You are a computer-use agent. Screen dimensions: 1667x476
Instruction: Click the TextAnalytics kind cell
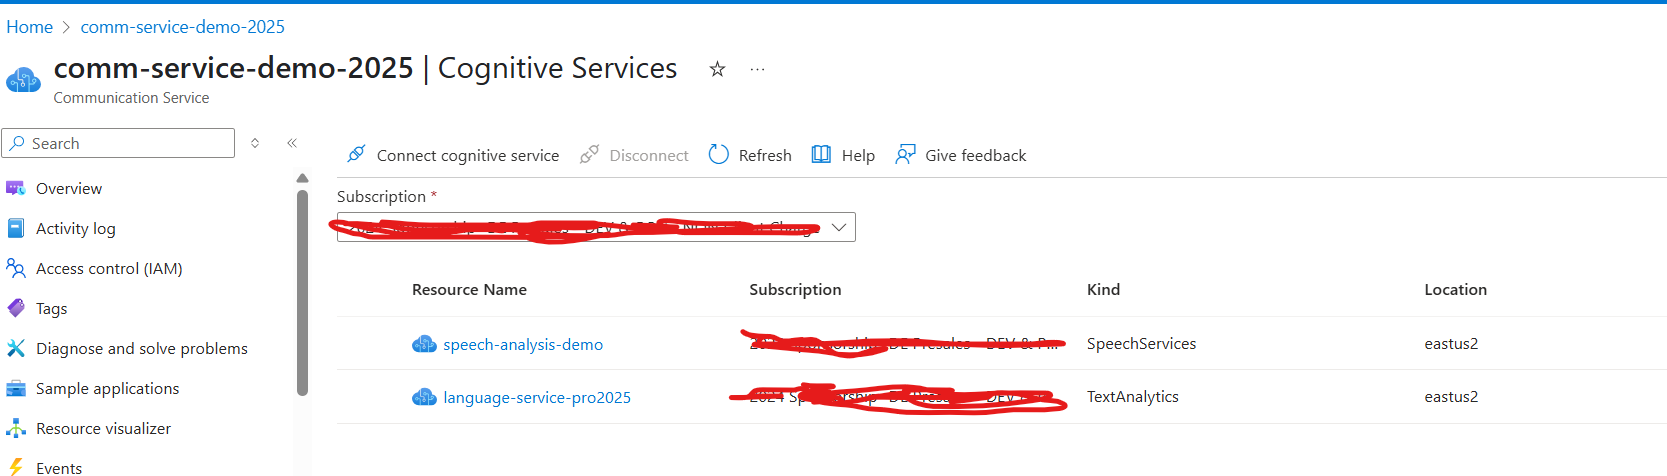(x=1133, y=396)
